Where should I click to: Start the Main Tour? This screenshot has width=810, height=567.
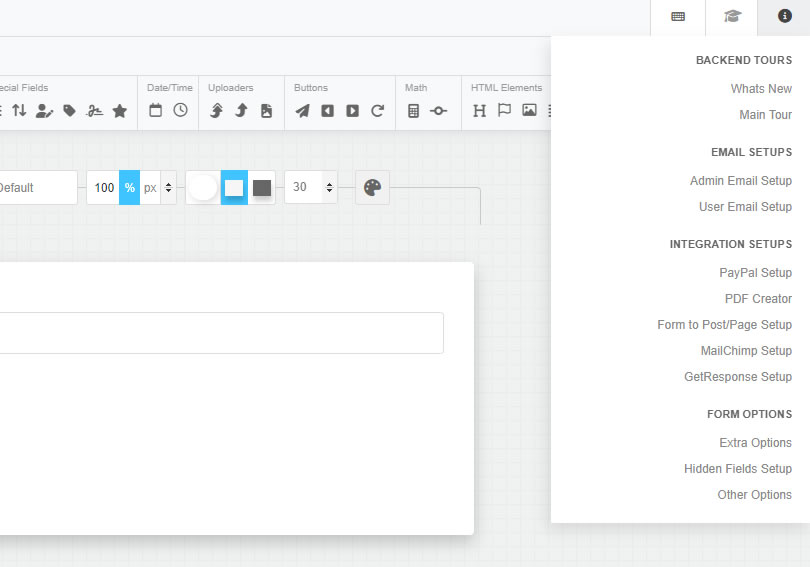(x=766, y=115)
